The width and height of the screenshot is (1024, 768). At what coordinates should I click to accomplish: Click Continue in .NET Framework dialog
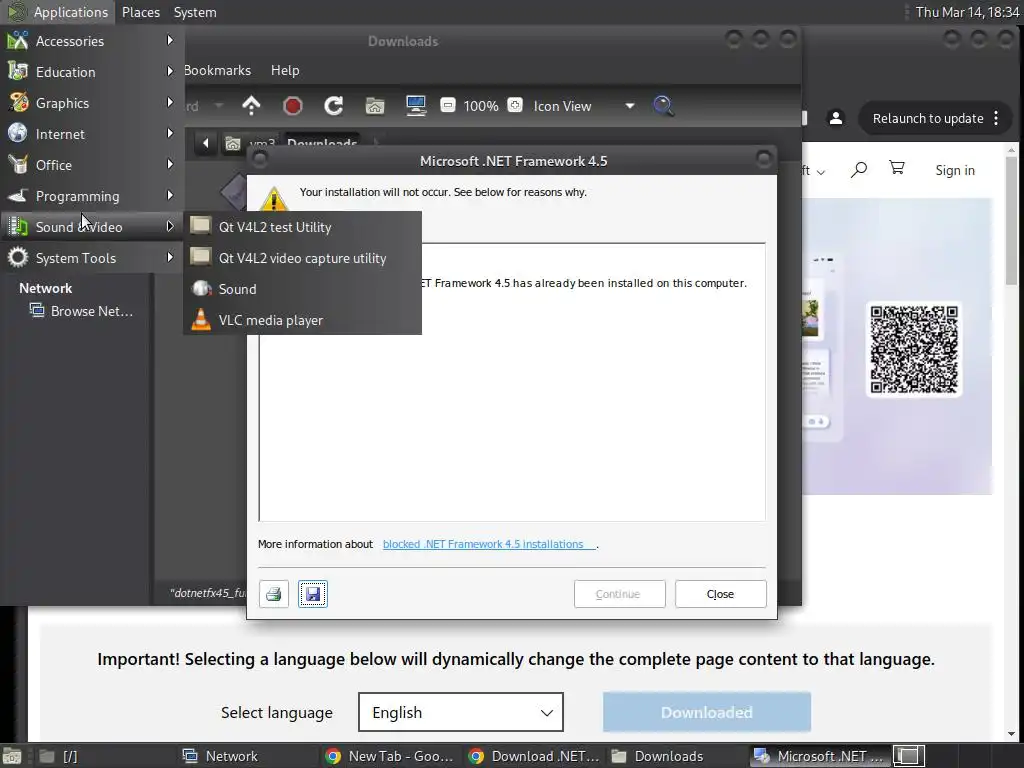620,594
